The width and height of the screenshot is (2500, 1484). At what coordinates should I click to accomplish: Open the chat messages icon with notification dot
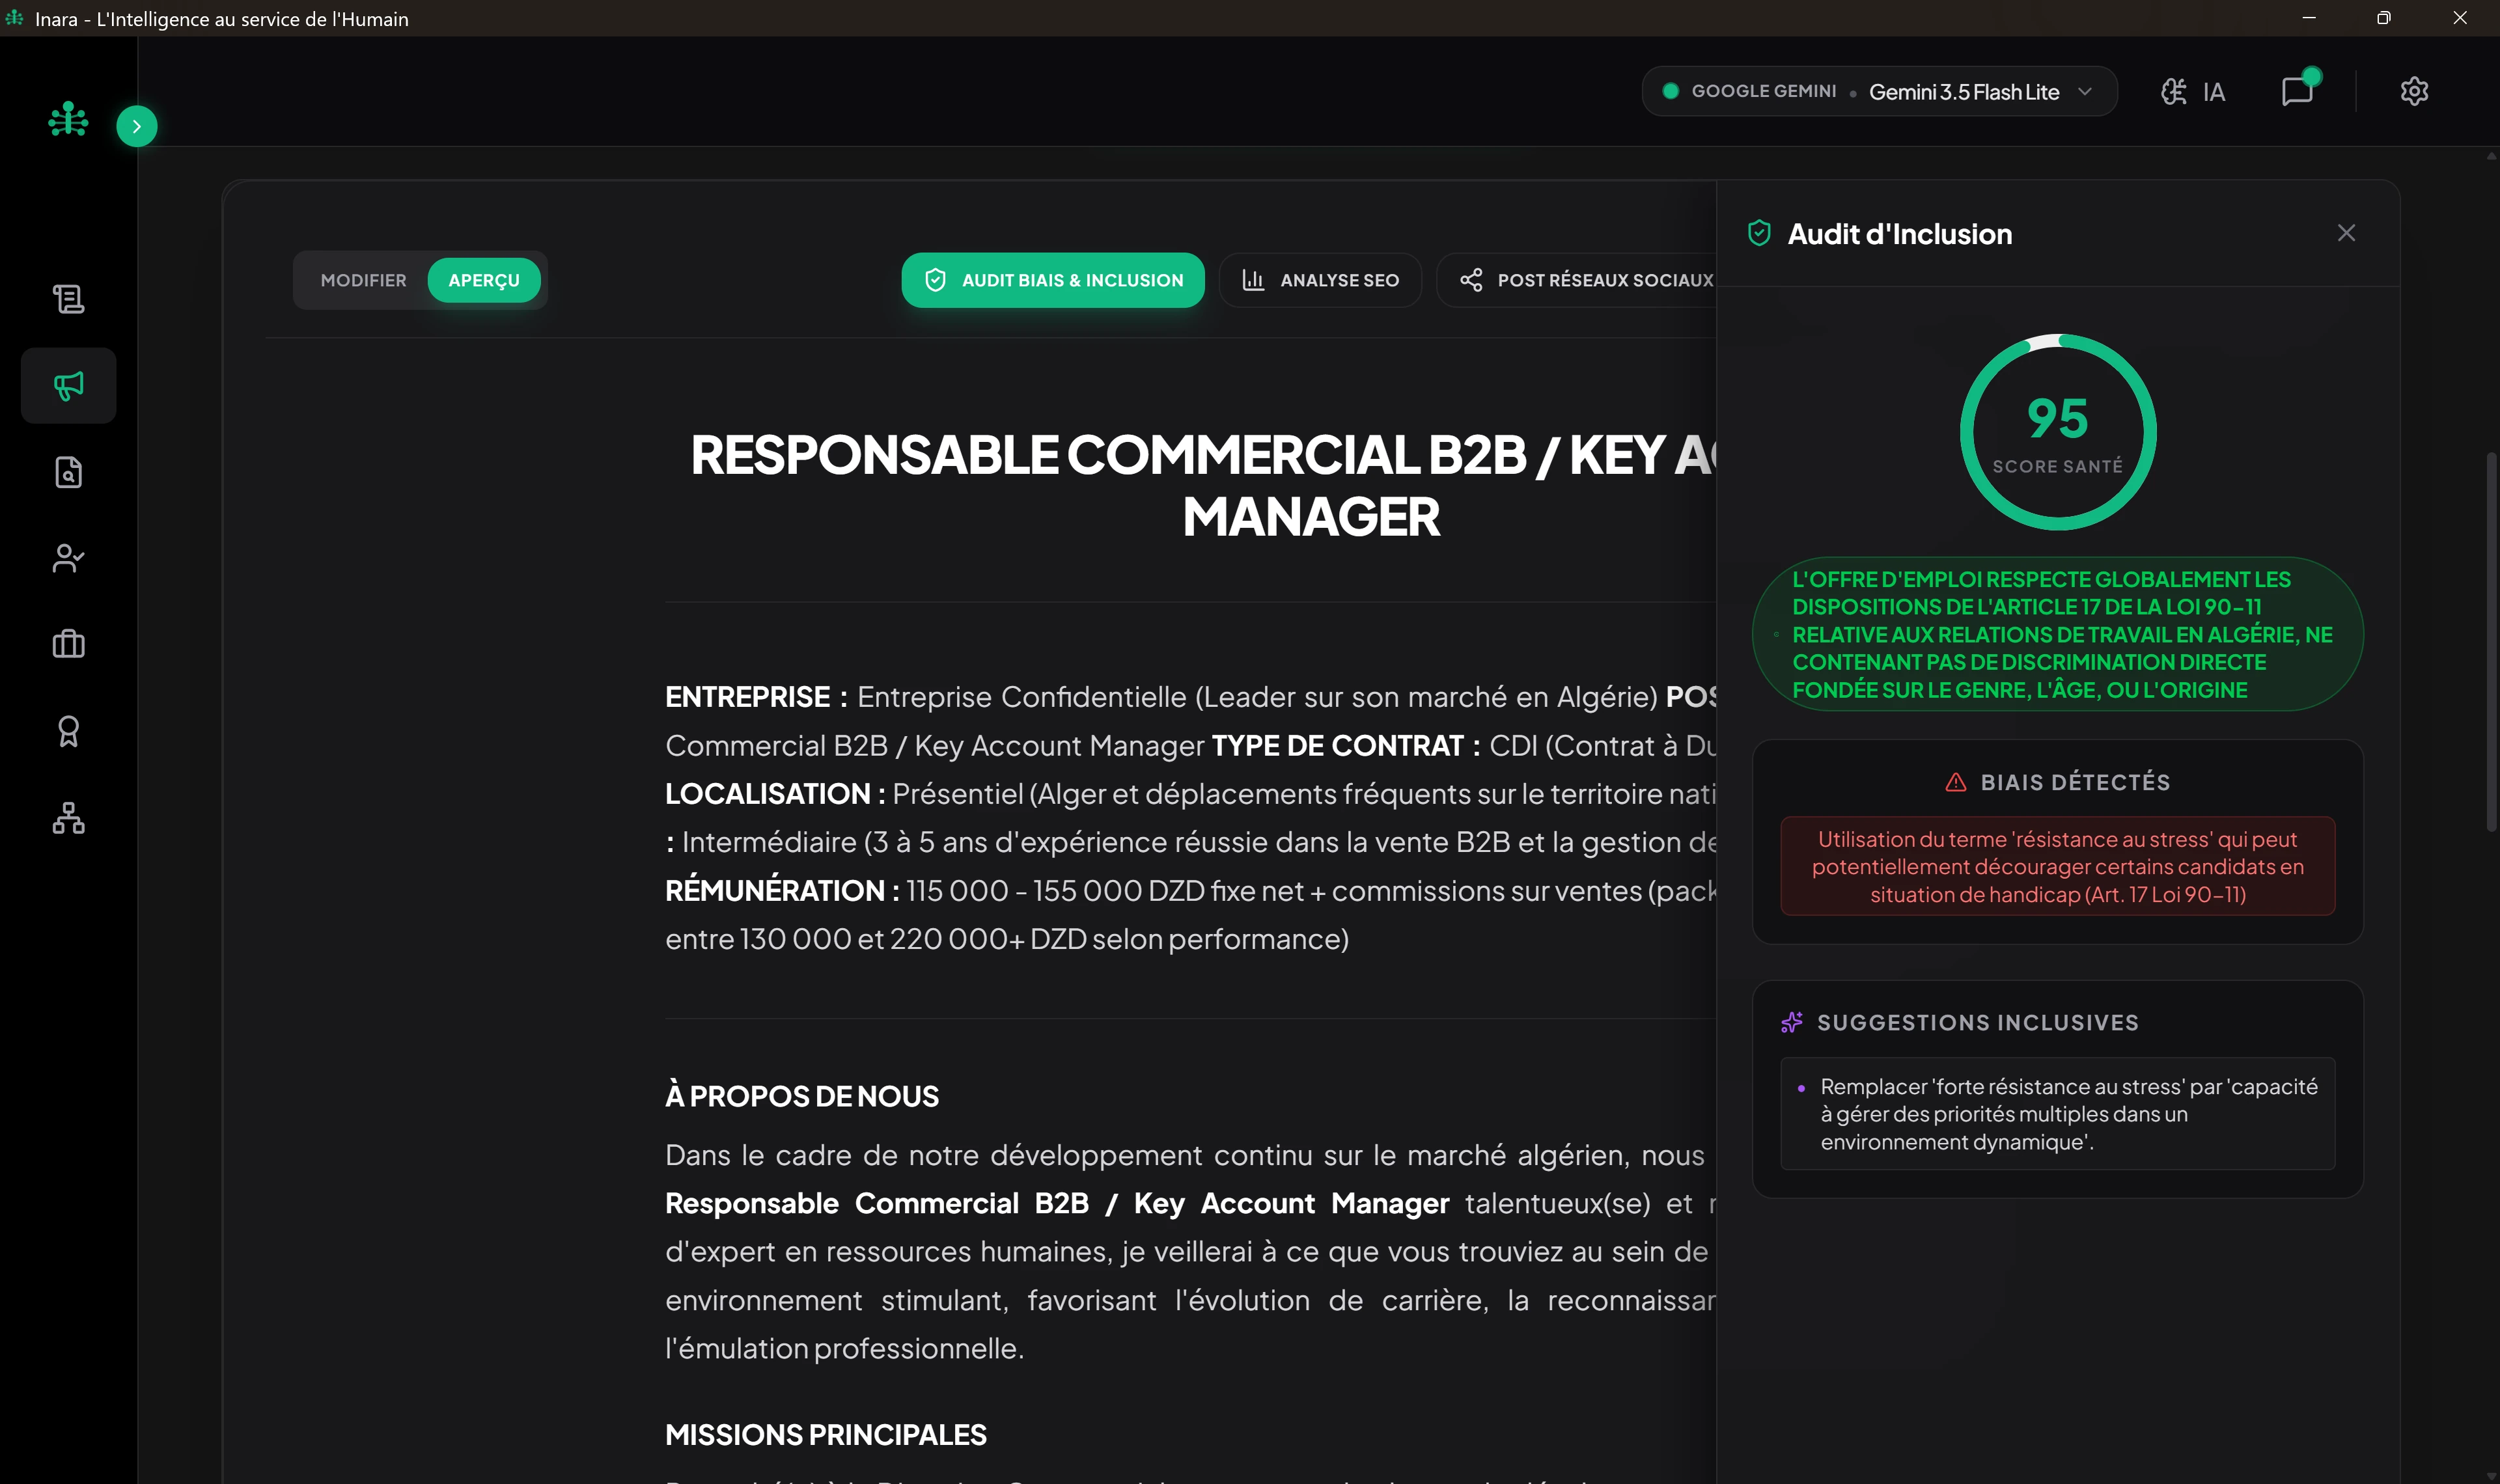point(2298,91)
